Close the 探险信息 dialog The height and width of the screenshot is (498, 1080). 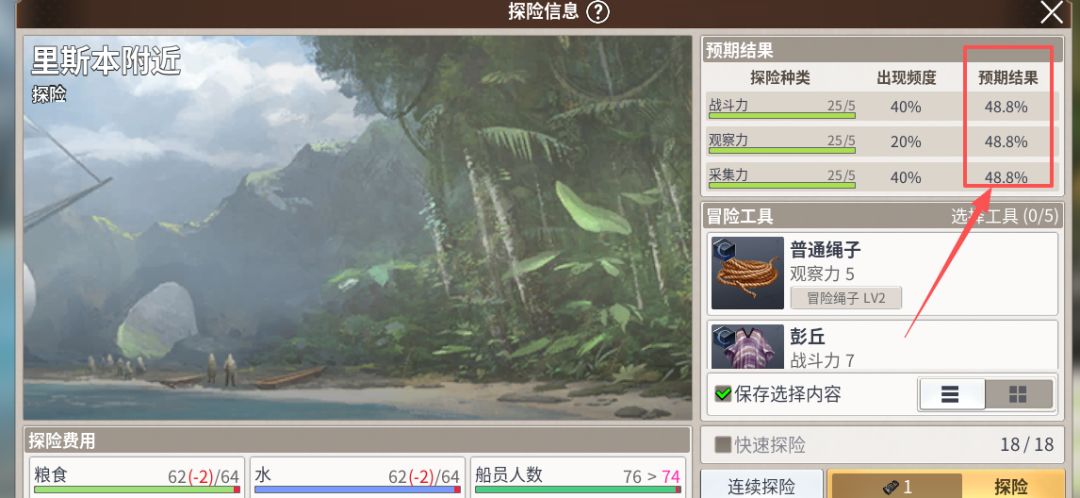click(x=1051, y=12)
